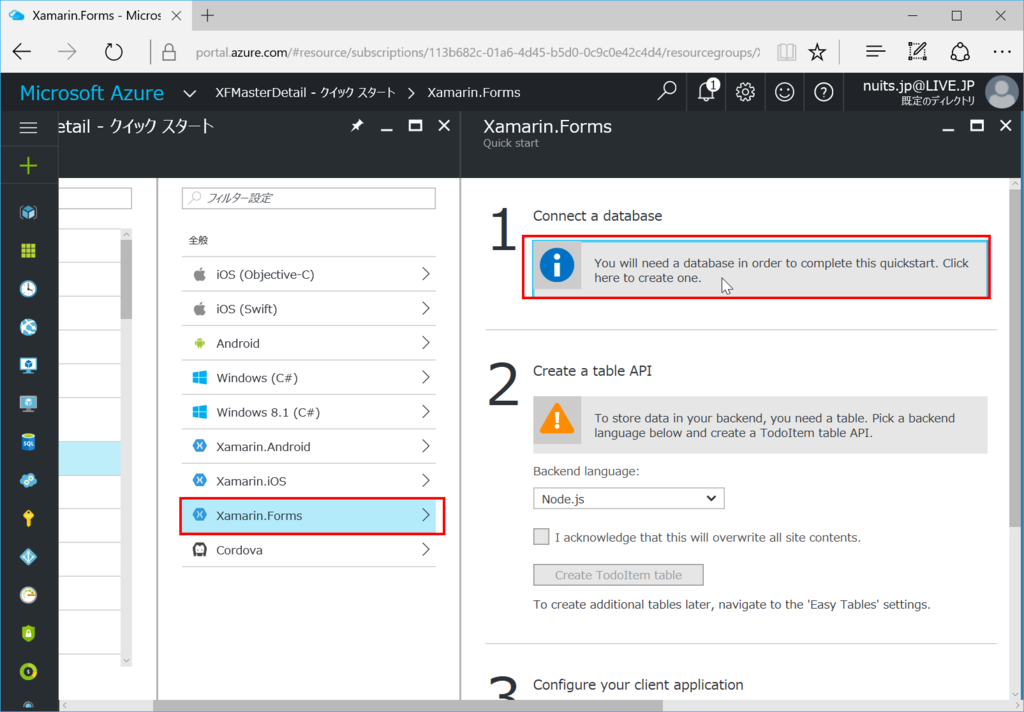Select Xamarin.Forms quick start
This screenshot has width=1024, height=712.
[308, 515]
